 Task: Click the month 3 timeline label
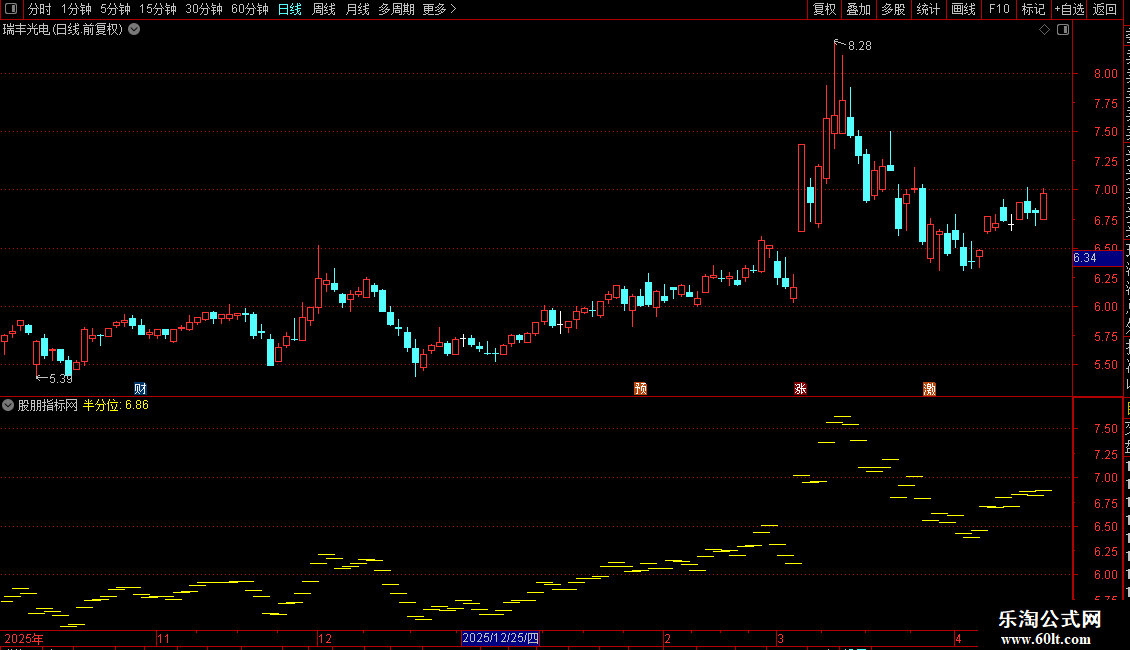click(x=780, y=638)
